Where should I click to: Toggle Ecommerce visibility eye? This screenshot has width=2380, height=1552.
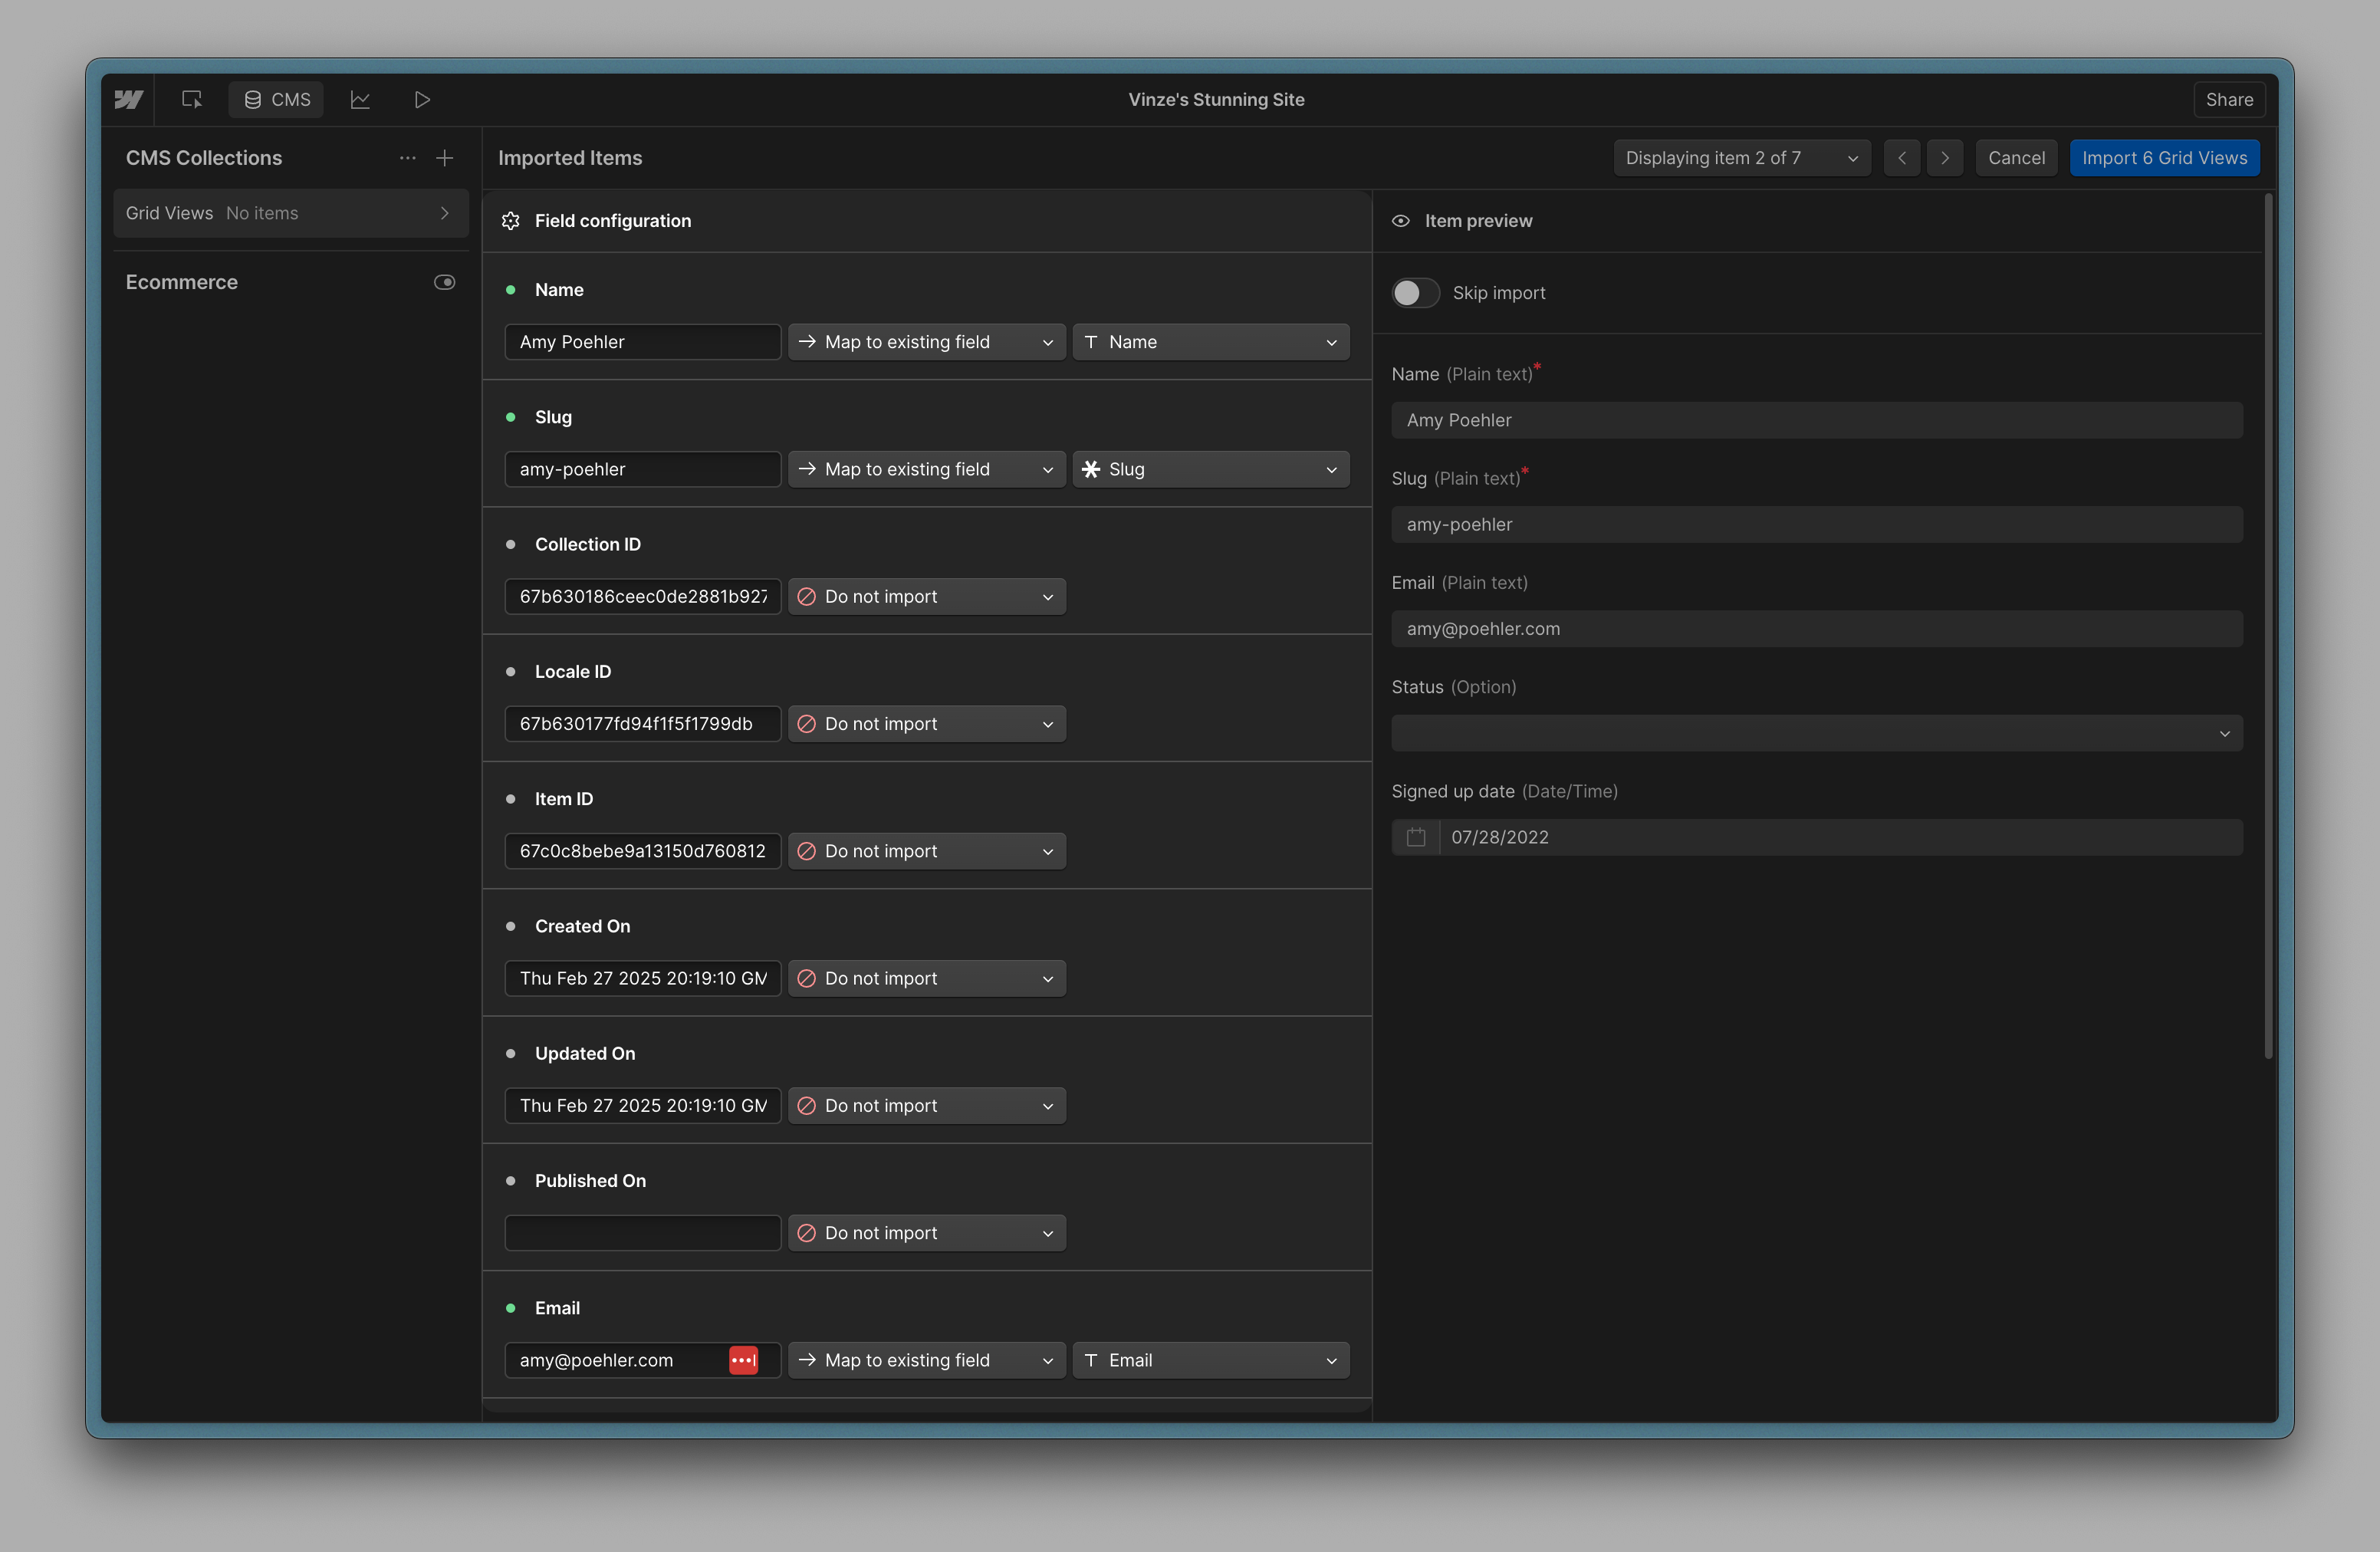click(x=444, y=282)
